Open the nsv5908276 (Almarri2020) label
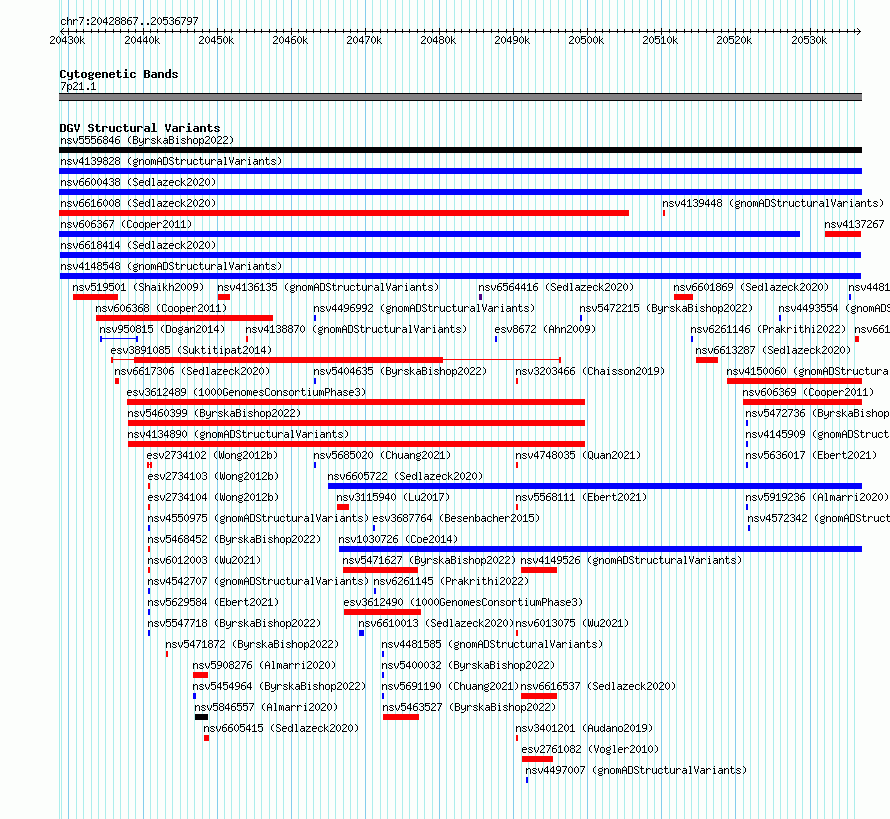Image resolution: width=890 pixels, height=819 pixels. tap(264, 665)
